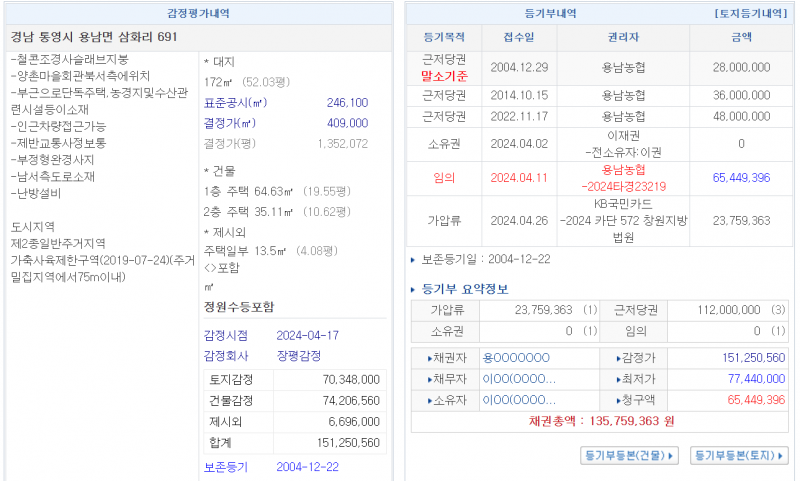Select the red 2024.04.11 date
Image resolution: width=800 pixels, height=481 pixels.
pyautogui.click(x=519, y=178)
